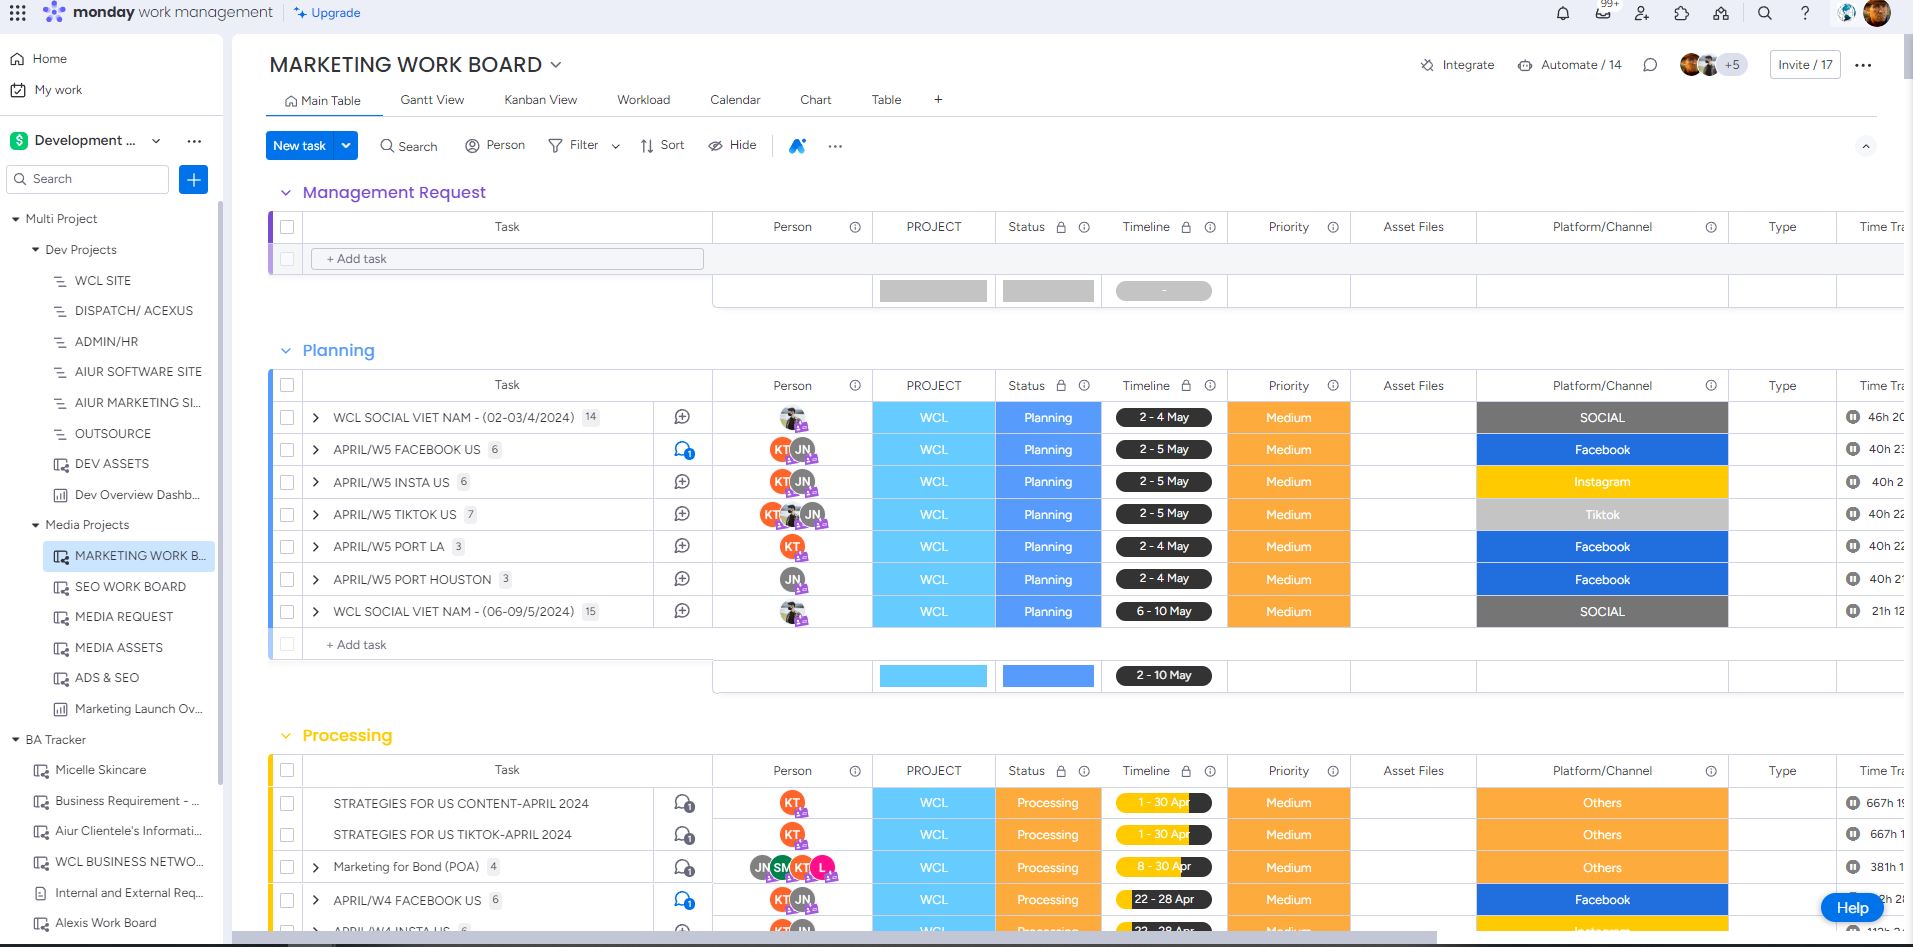Check the APRIL/W5 TIKTOK US row checkbox
The width and height of the screenshot is (1913, 947).
pyautogui.click(x=287, y=514)
